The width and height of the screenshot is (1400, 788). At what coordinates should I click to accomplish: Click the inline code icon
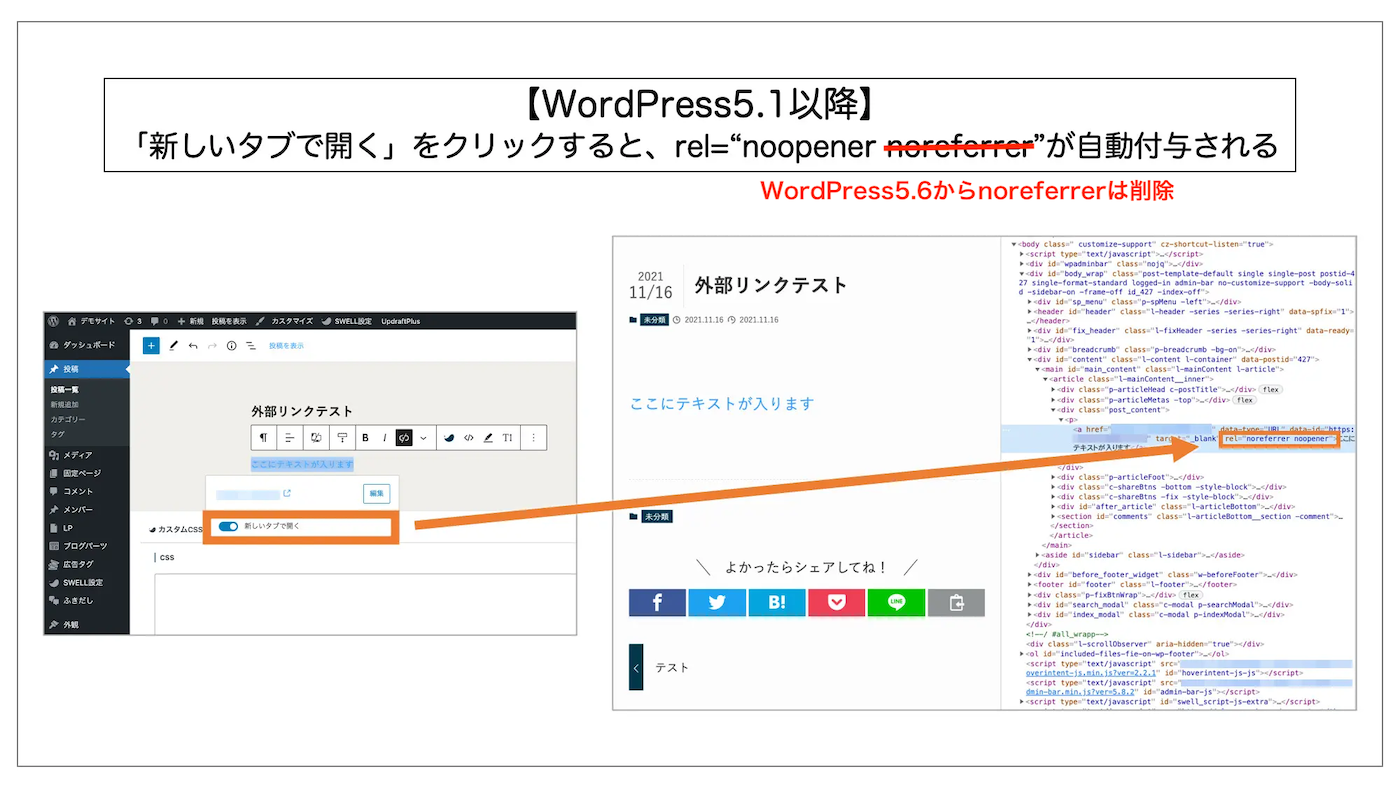[468, 437]
